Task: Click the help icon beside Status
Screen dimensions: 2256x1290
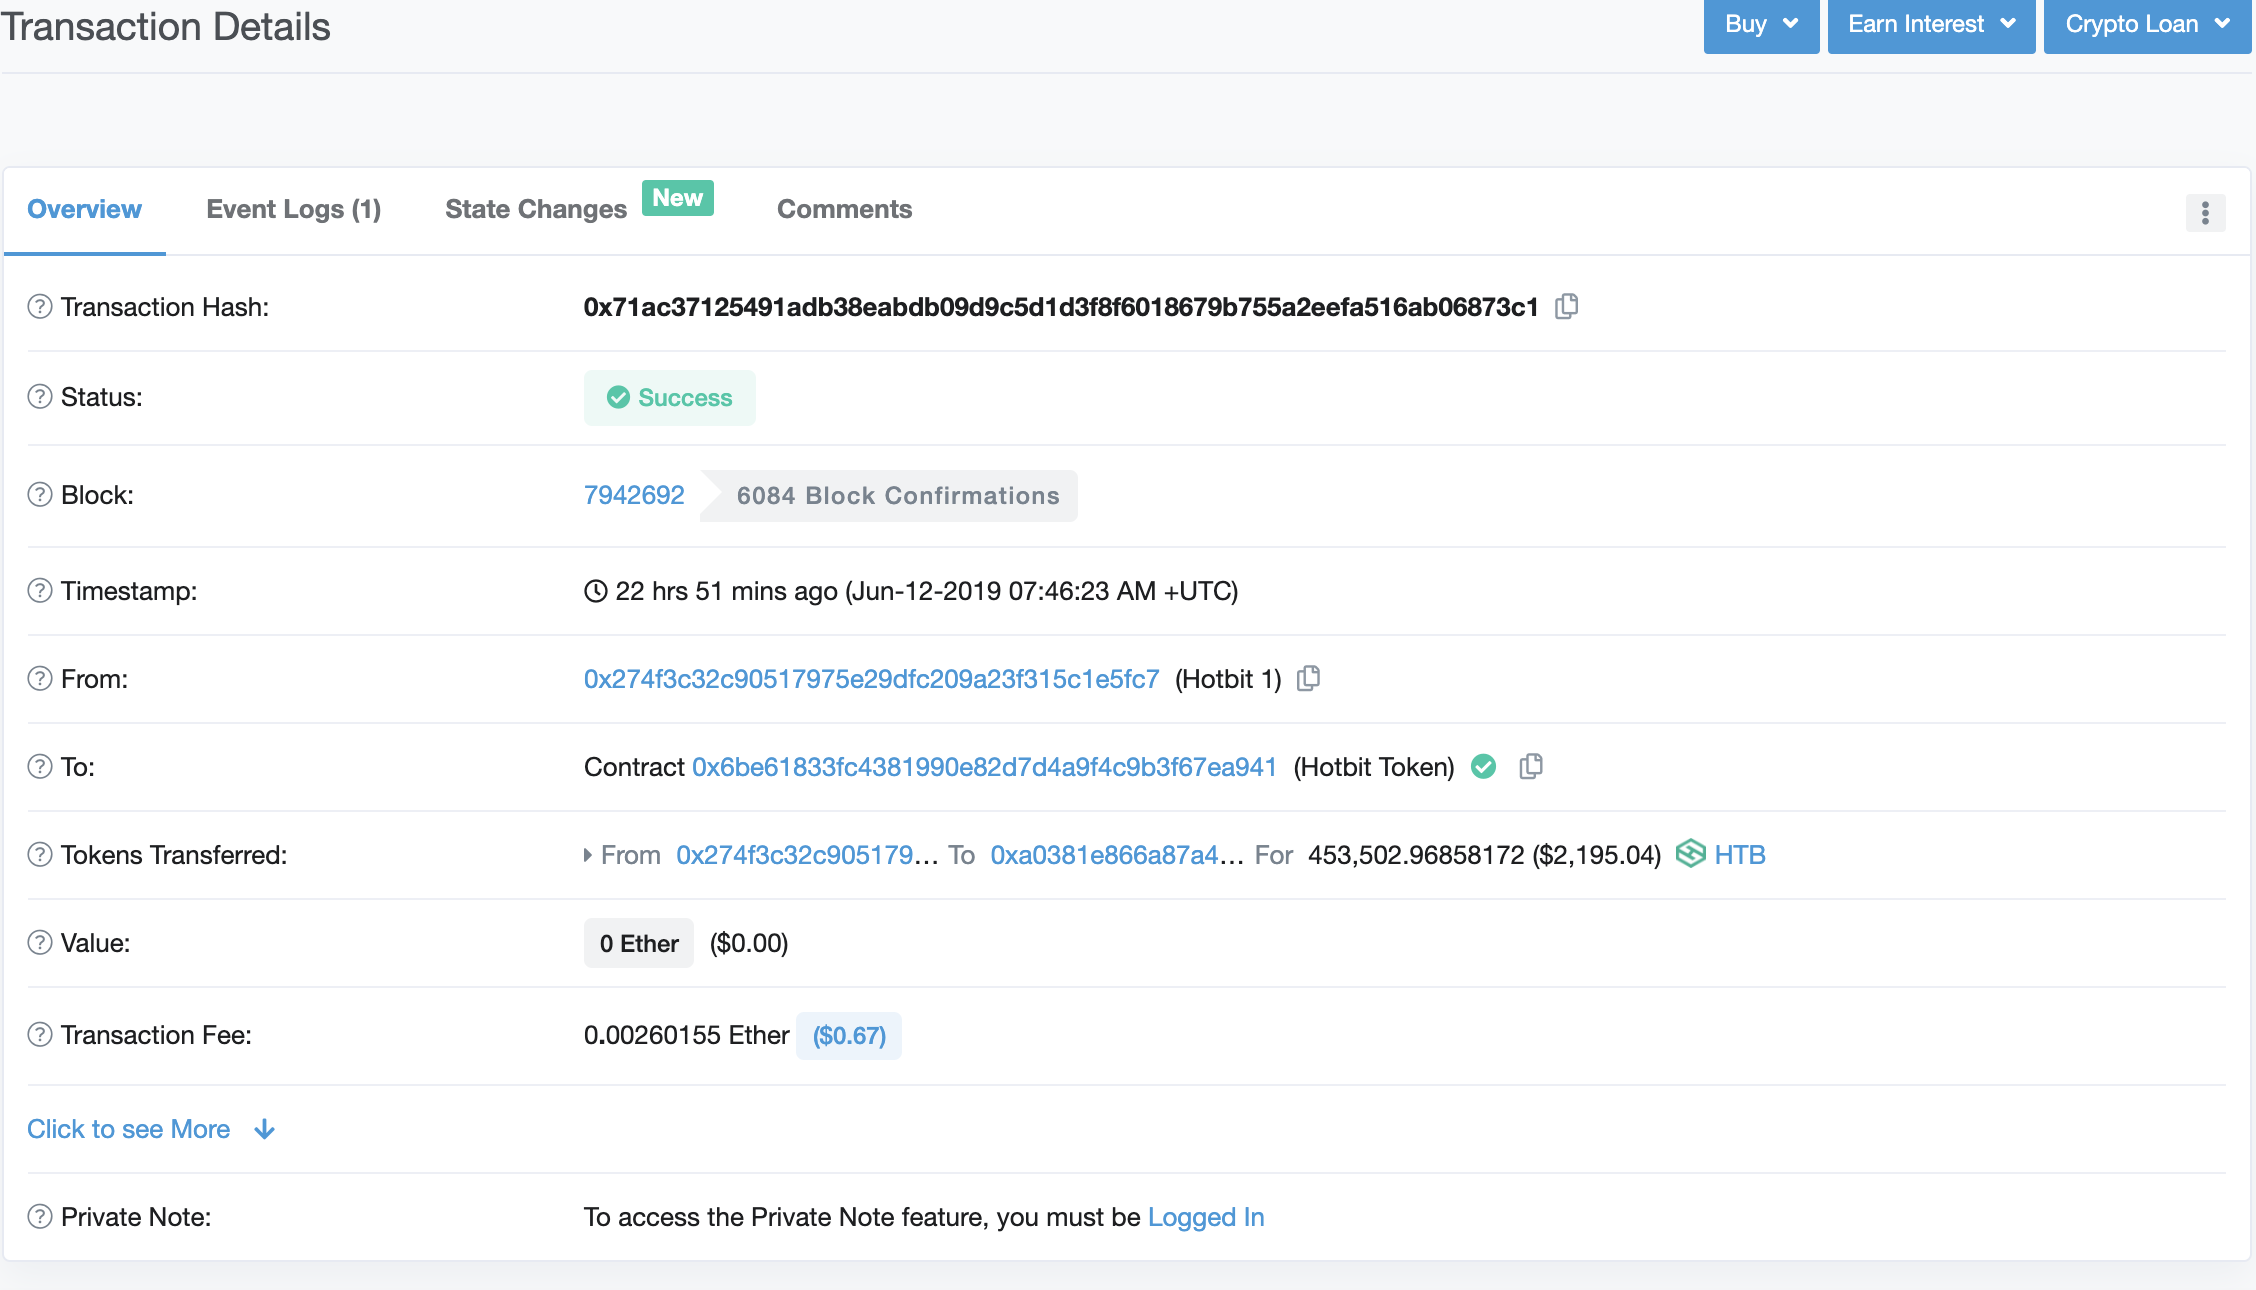Action: pyautogui.click(x=40, y=397)
